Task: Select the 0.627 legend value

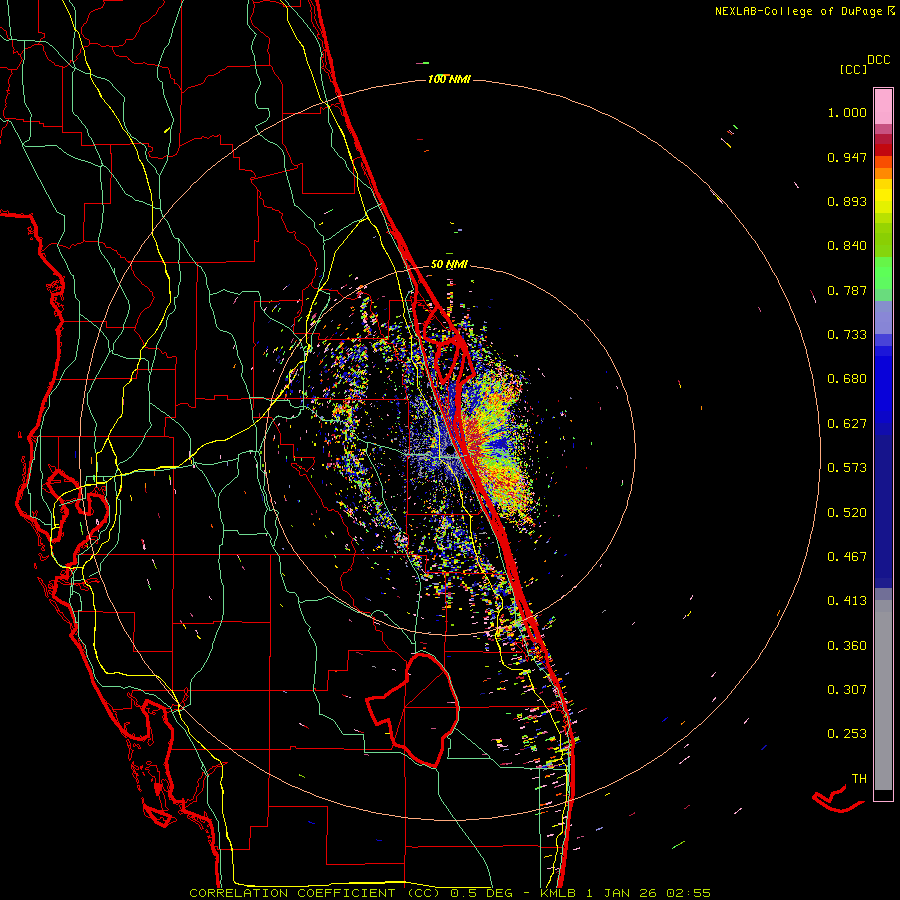Action: click(x=847, y=424)
